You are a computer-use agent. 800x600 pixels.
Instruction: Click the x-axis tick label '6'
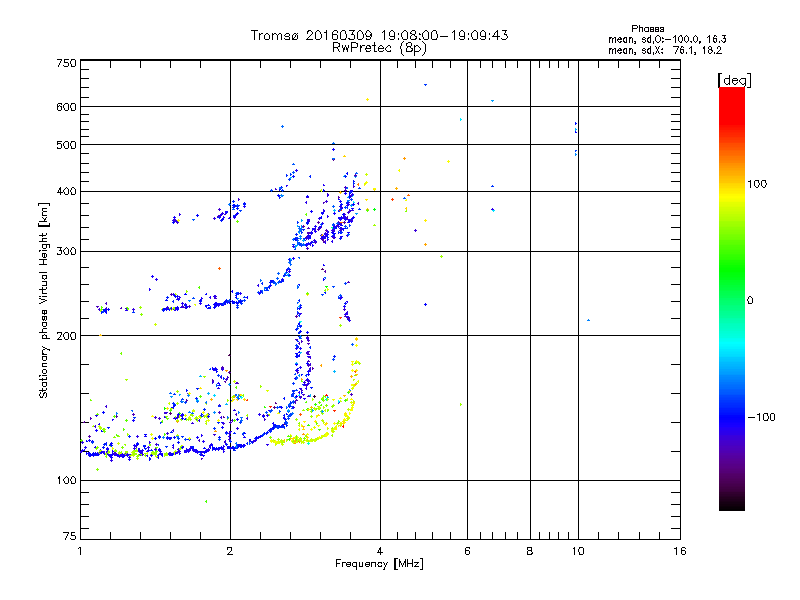[x=467, y=551]
